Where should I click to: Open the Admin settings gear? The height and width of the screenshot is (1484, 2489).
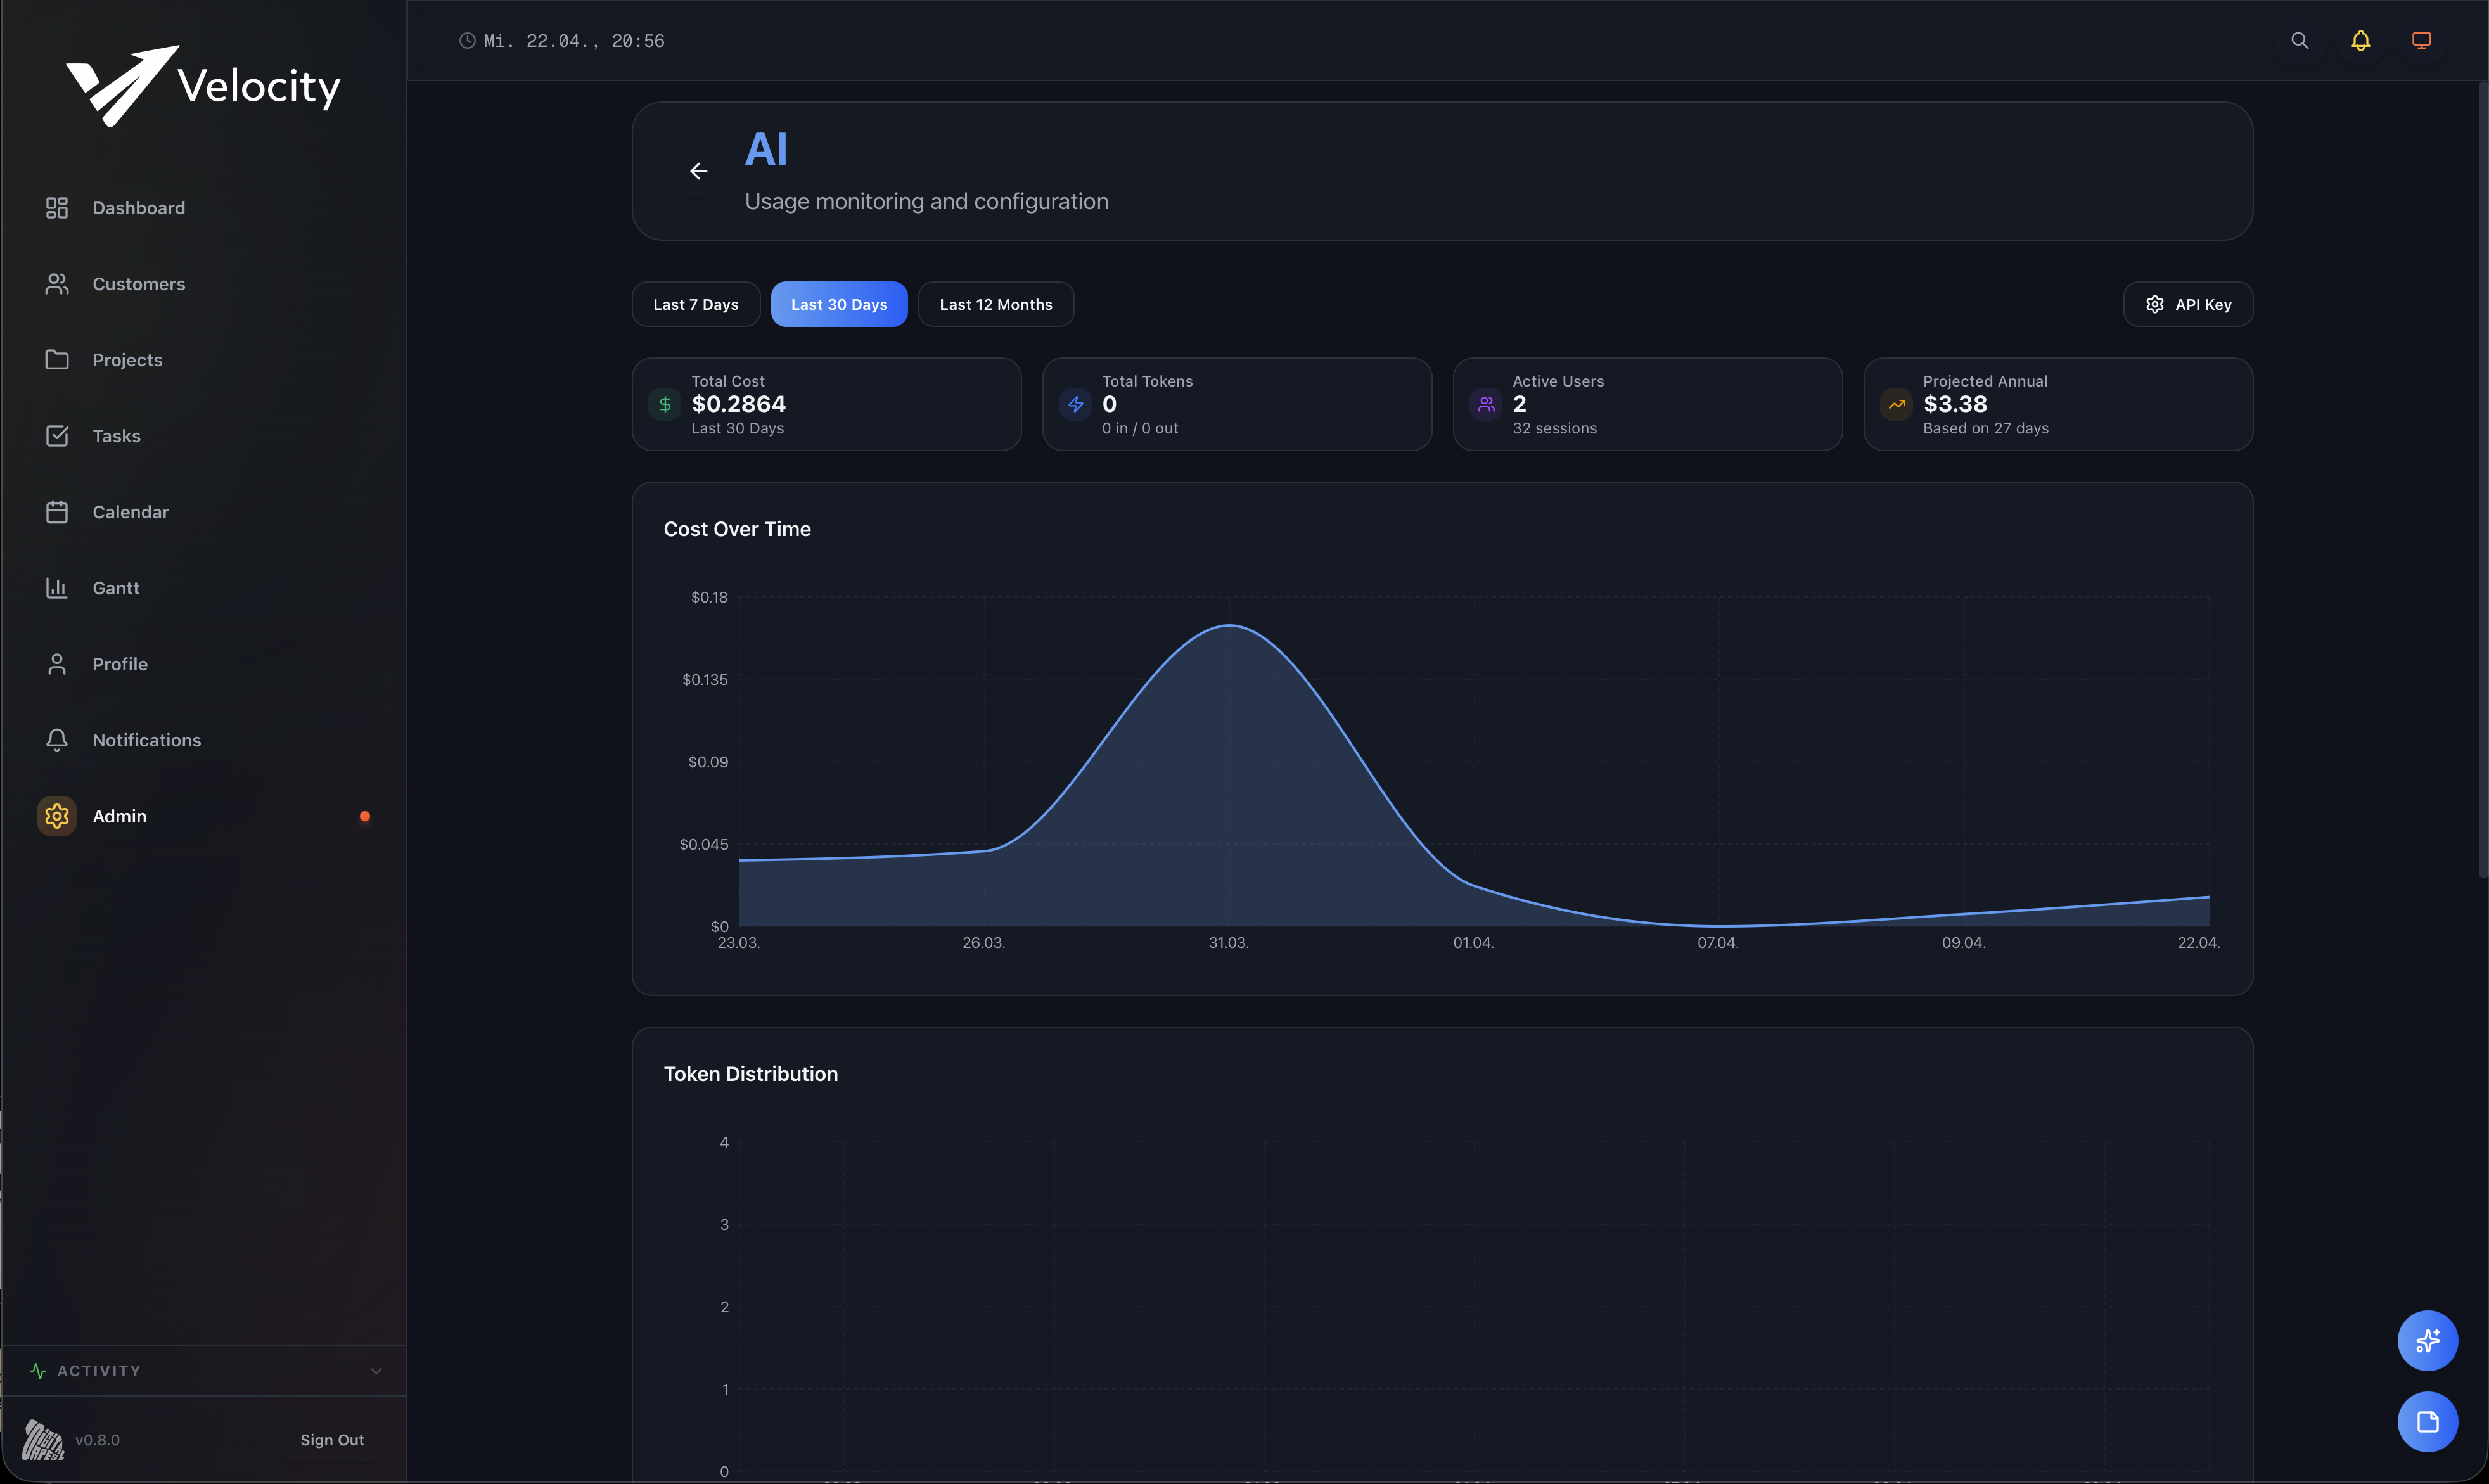point(57,815)
